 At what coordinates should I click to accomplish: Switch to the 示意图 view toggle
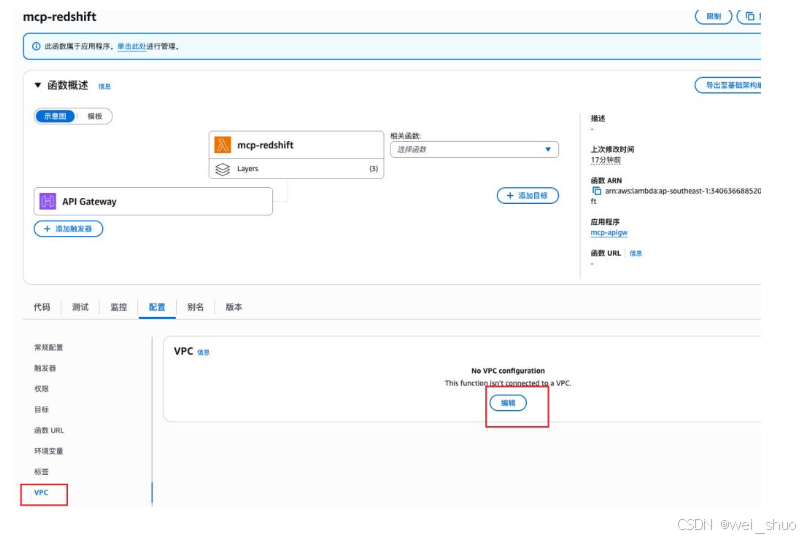pos(55,116)
